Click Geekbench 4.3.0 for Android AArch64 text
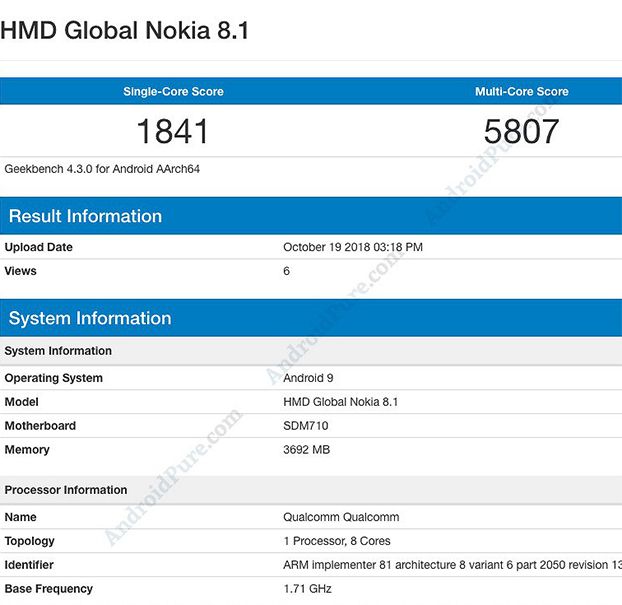The height and width of the screenshot is (605, 622). click(102, 169)
